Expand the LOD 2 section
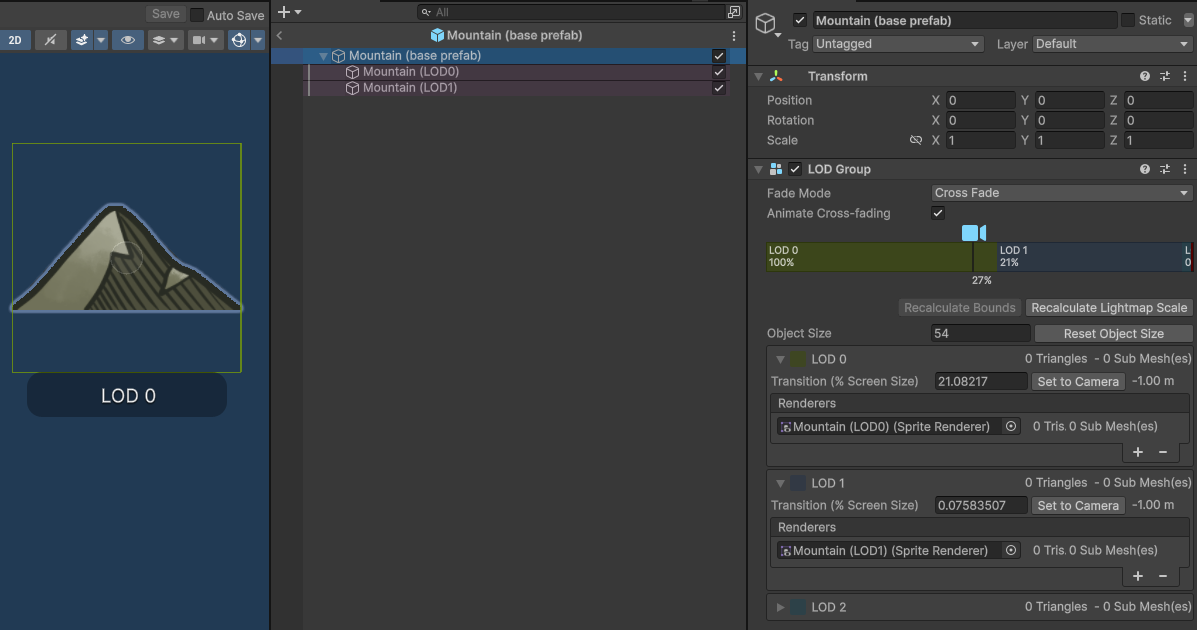 781,607
